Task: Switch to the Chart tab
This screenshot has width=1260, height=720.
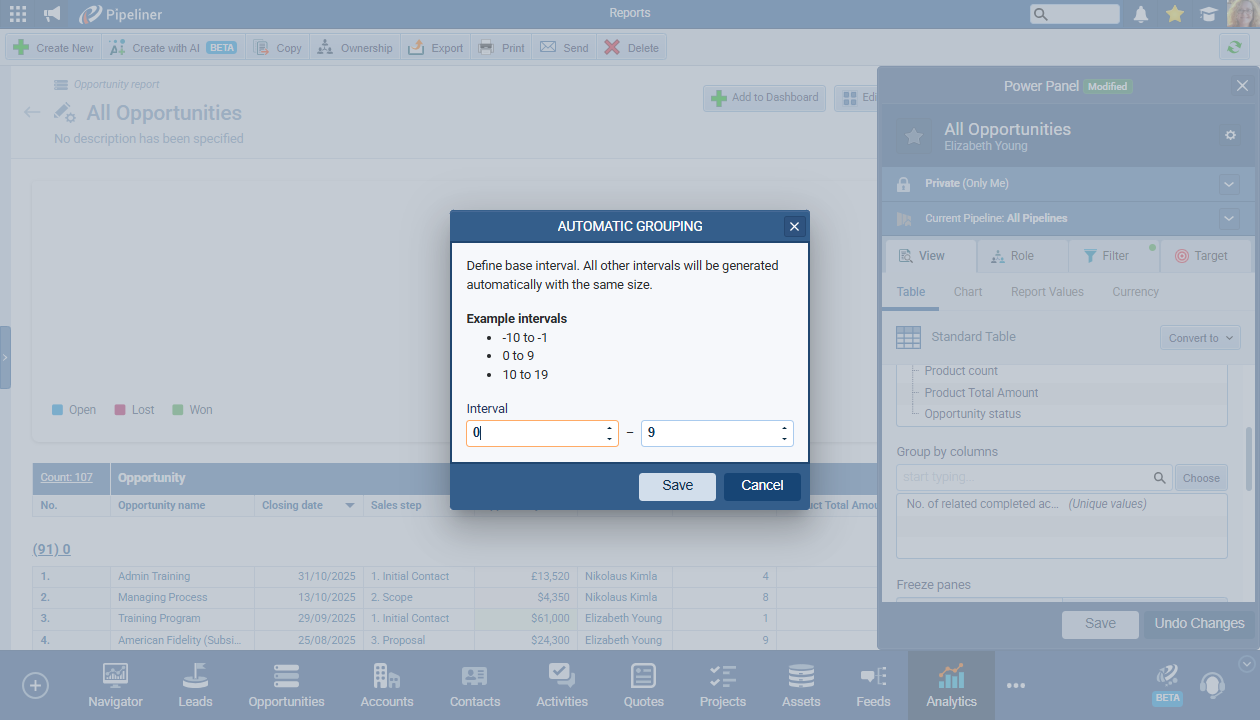Action: (x=968, y=292)
